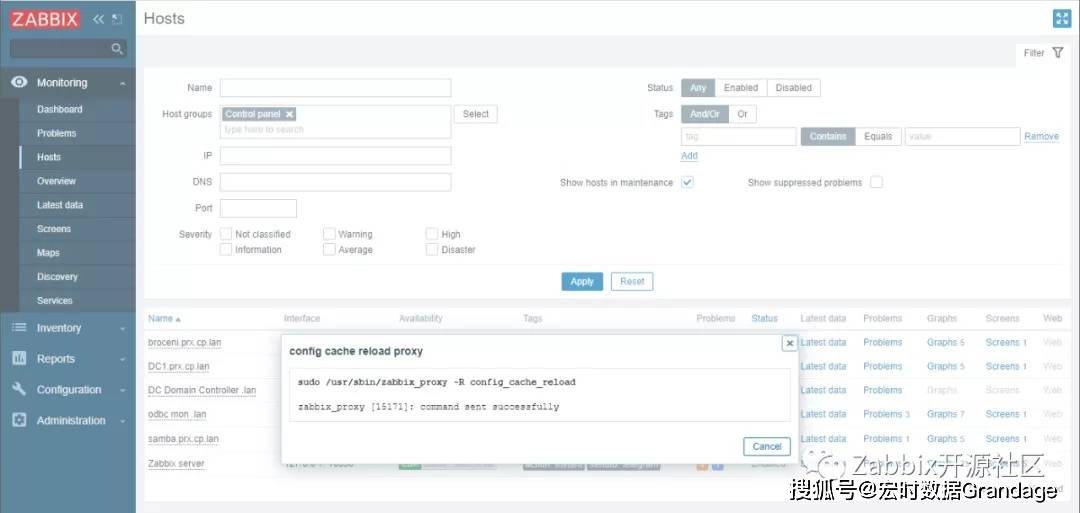The width and height of the screenshot is (1080, 513).
Task: Check Show suppressed problems
Action: pos(876,182)
